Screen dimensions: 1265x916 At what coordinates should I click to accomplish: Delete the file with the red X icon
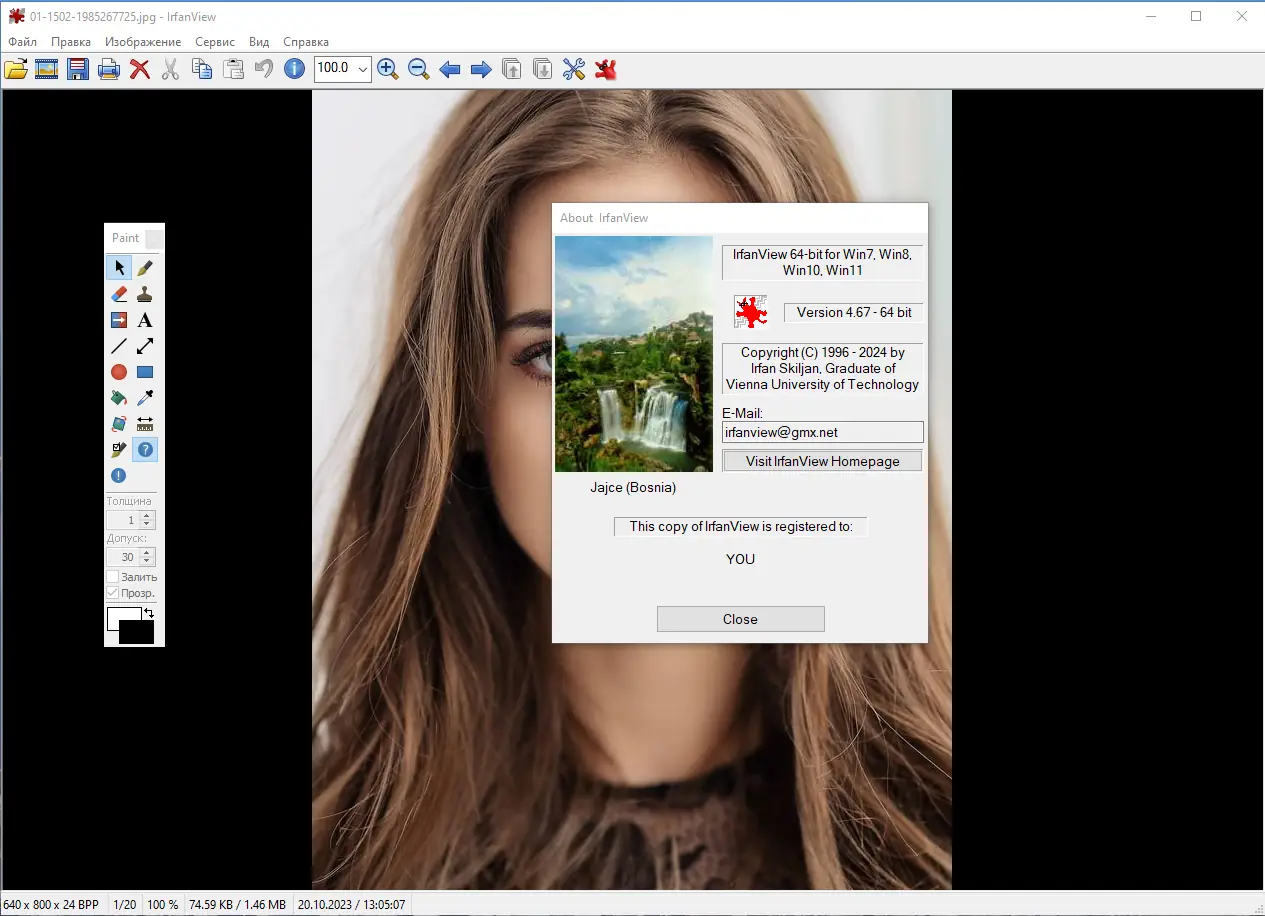[140, 69]
